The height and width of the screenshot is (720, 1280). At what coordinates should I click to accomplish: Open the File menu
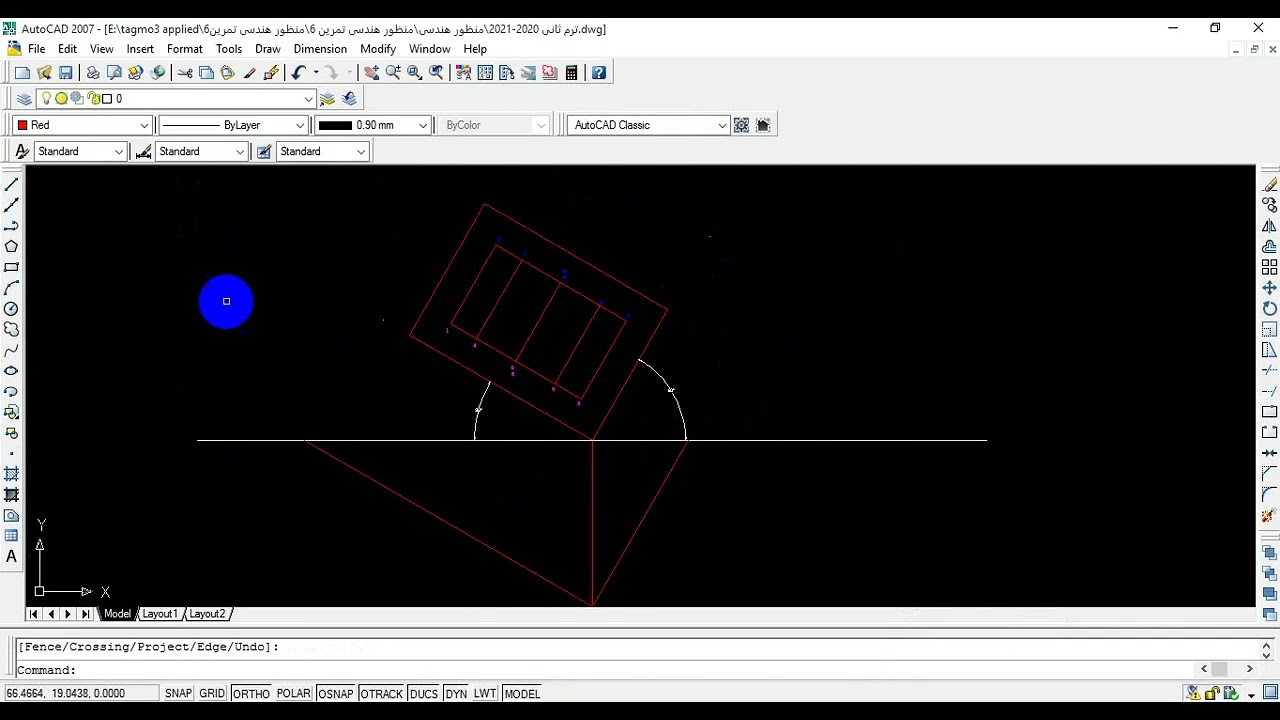(x=36, y=49)
